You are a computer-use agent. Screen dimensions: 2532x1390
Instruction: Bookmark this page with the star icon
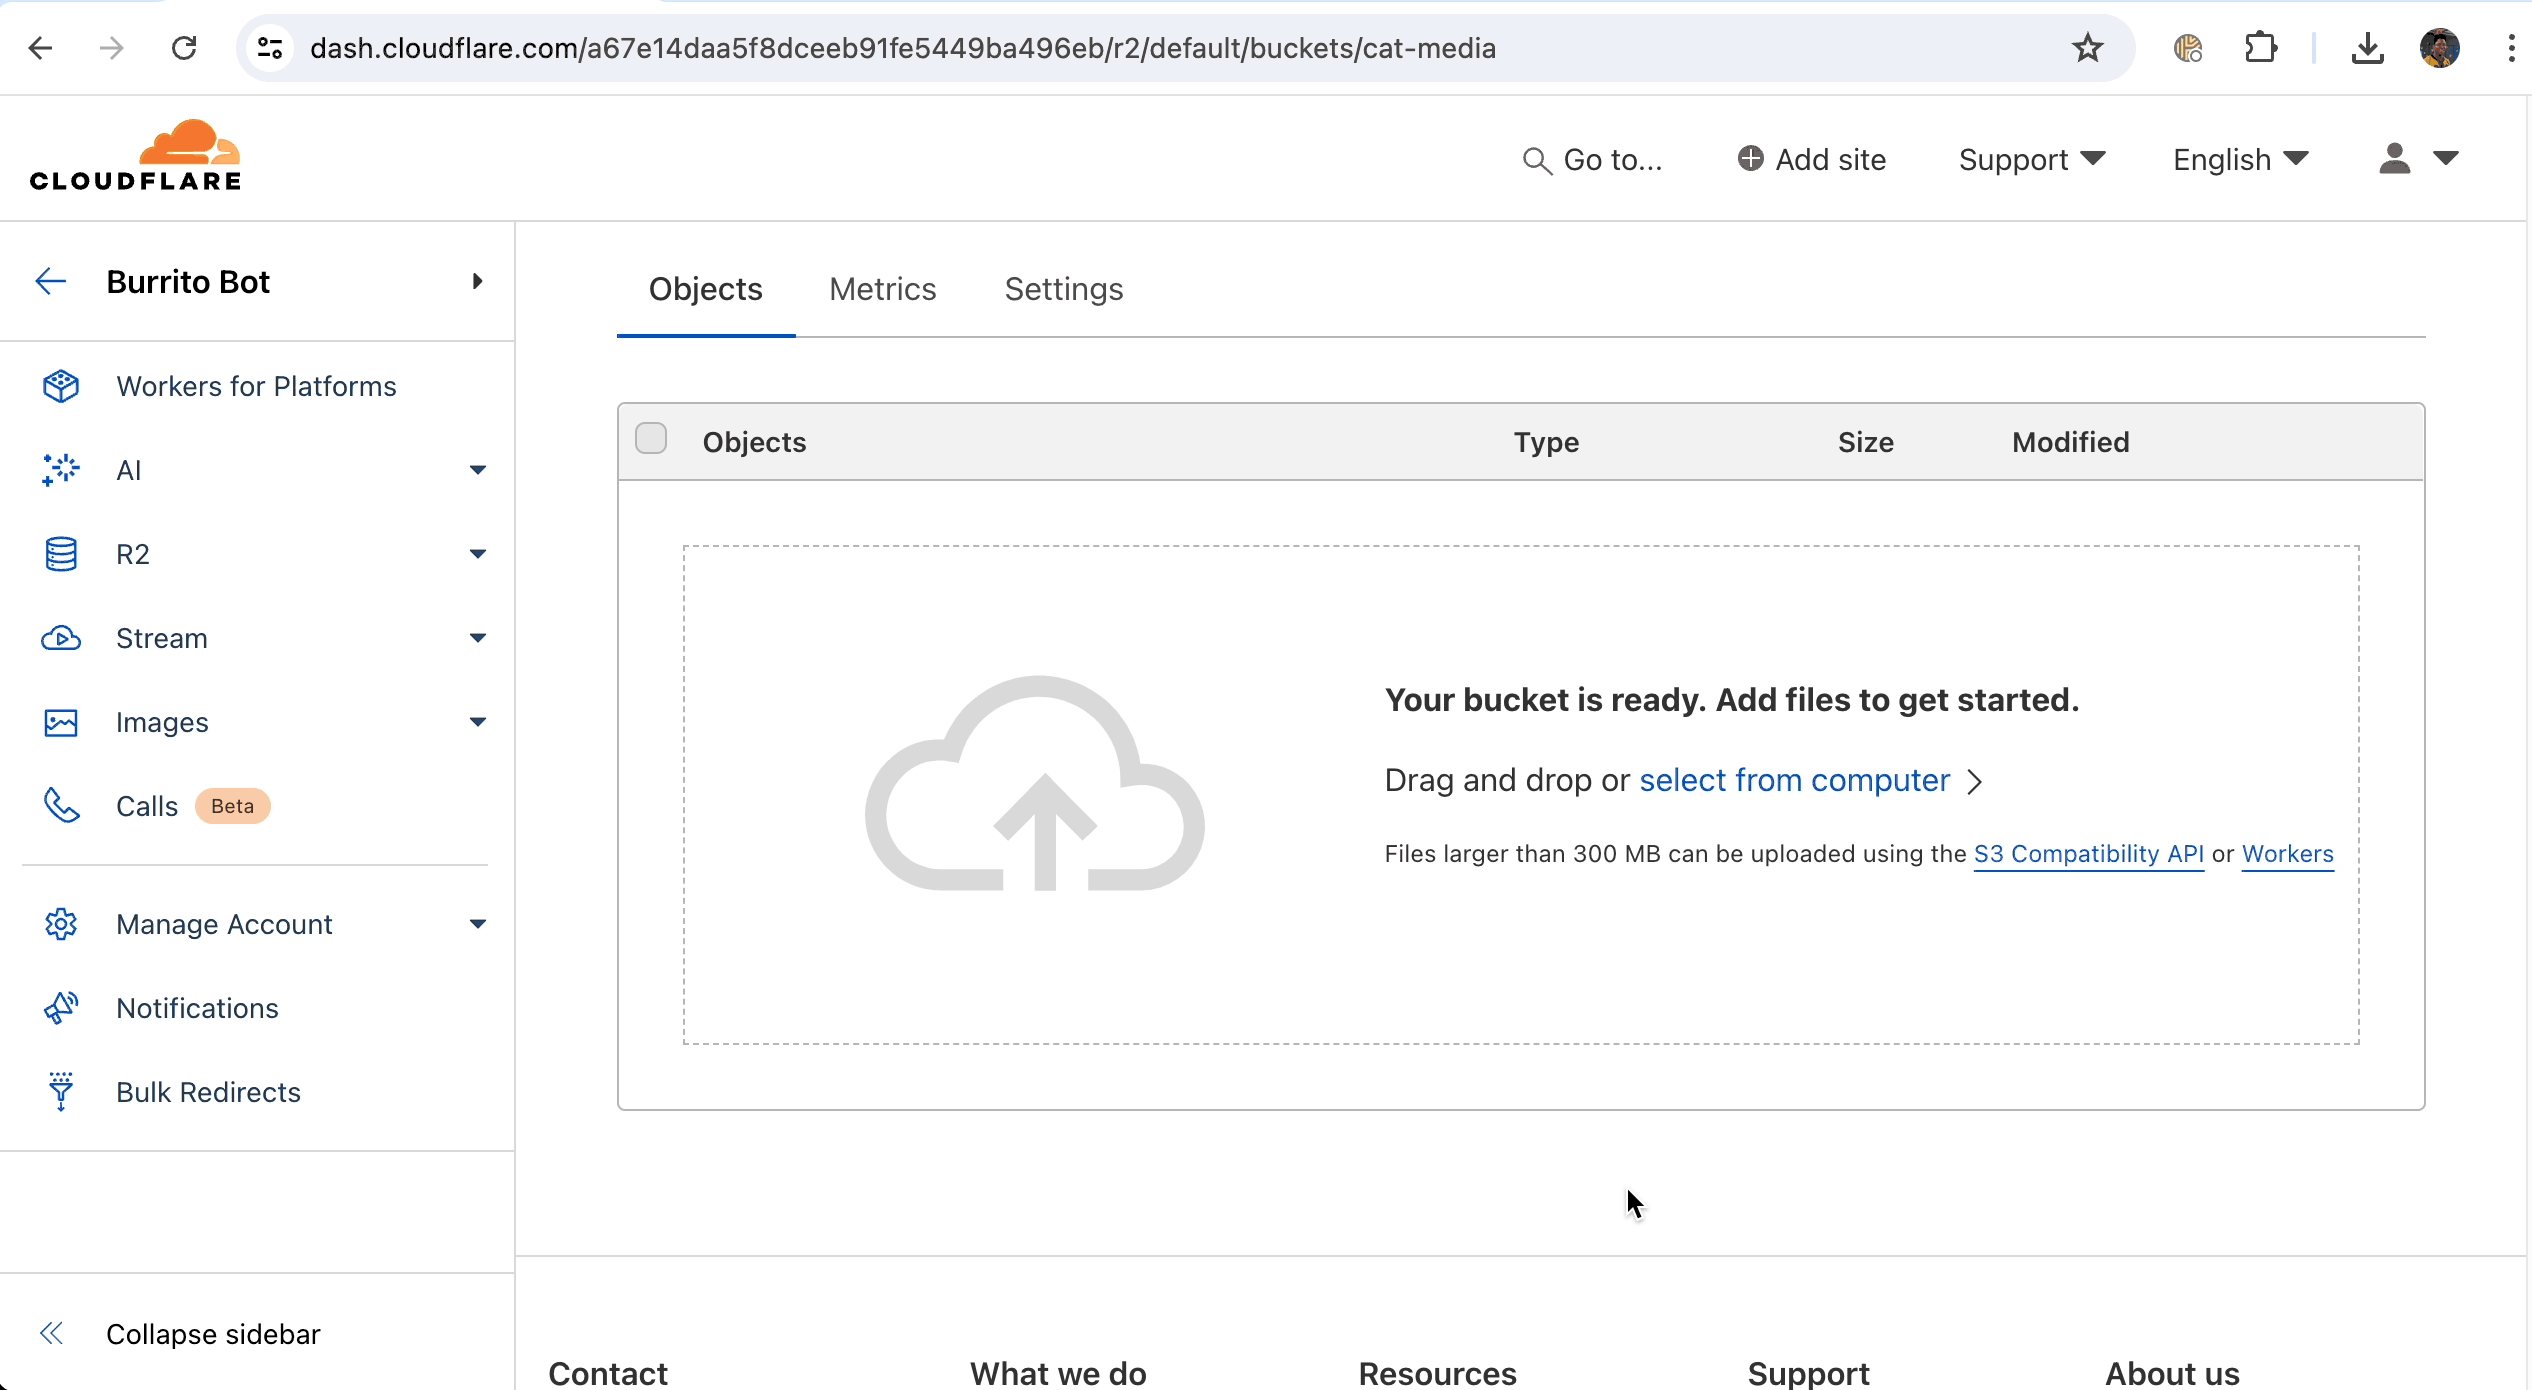pos(2087,48)
